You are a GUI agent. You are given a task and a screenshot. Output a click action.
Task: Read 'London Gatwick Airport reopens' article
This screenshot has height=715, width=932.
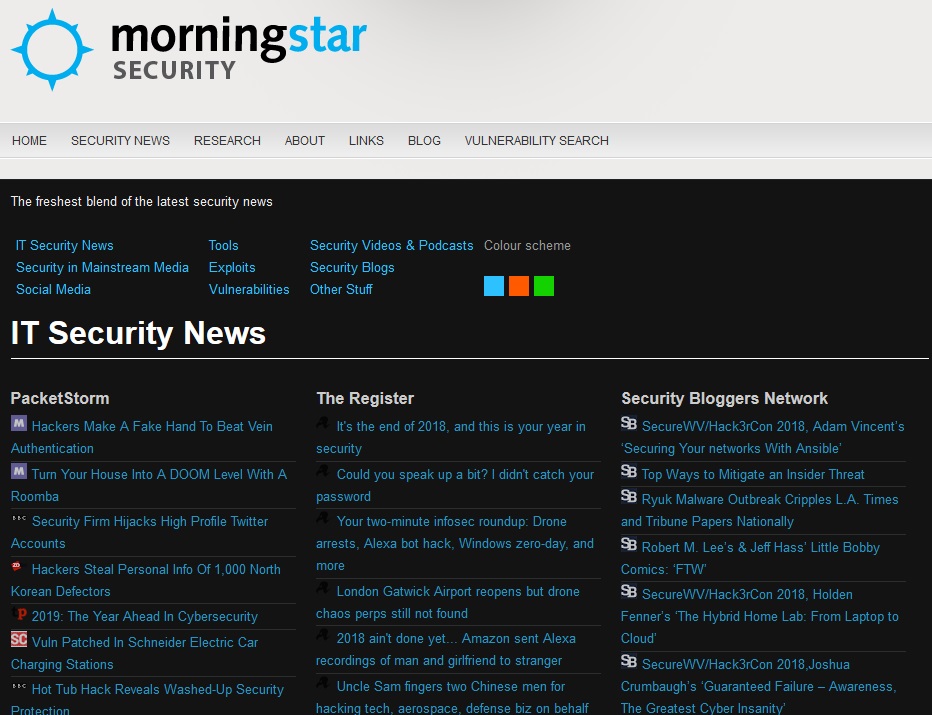(448, 602)
